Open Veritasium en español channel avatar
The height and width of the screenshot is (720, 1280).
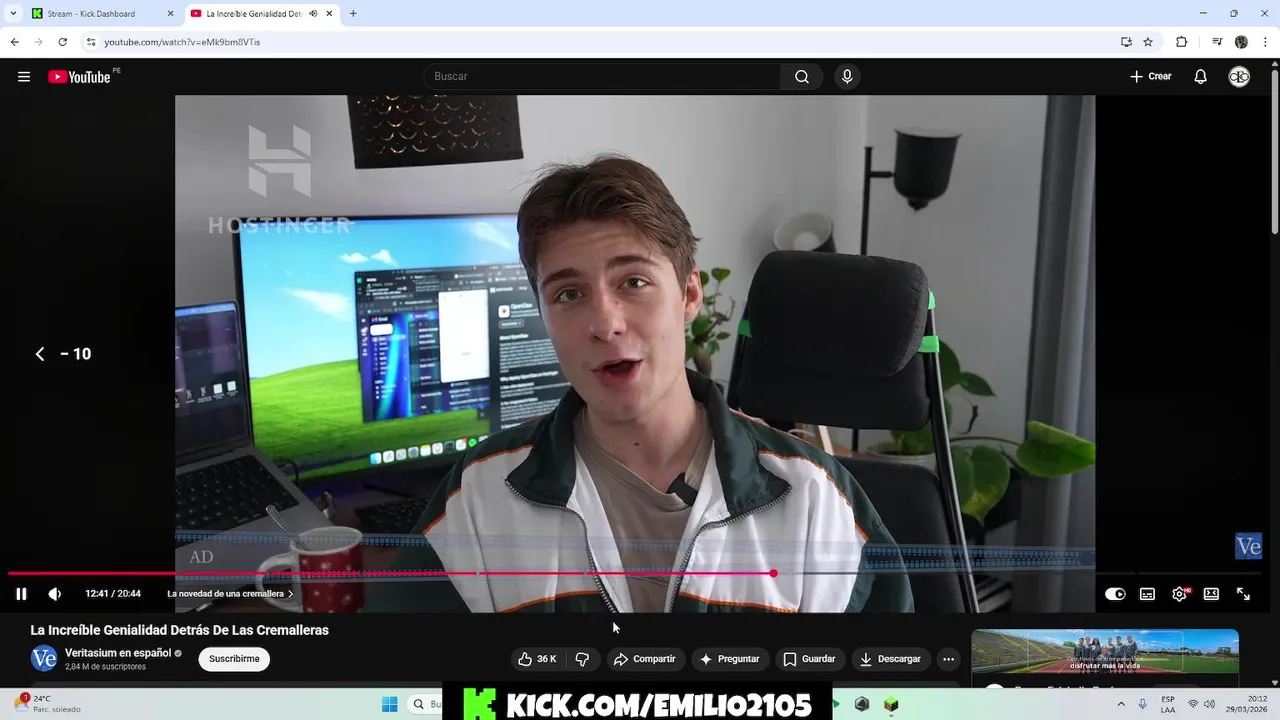click(44, 658)
